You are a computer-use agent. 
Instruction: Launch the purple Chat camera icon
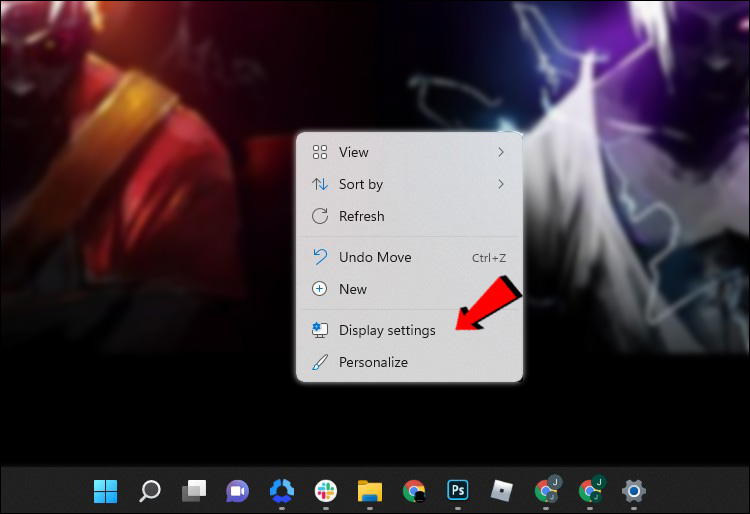pyautogui.click(x=238, y=491)
